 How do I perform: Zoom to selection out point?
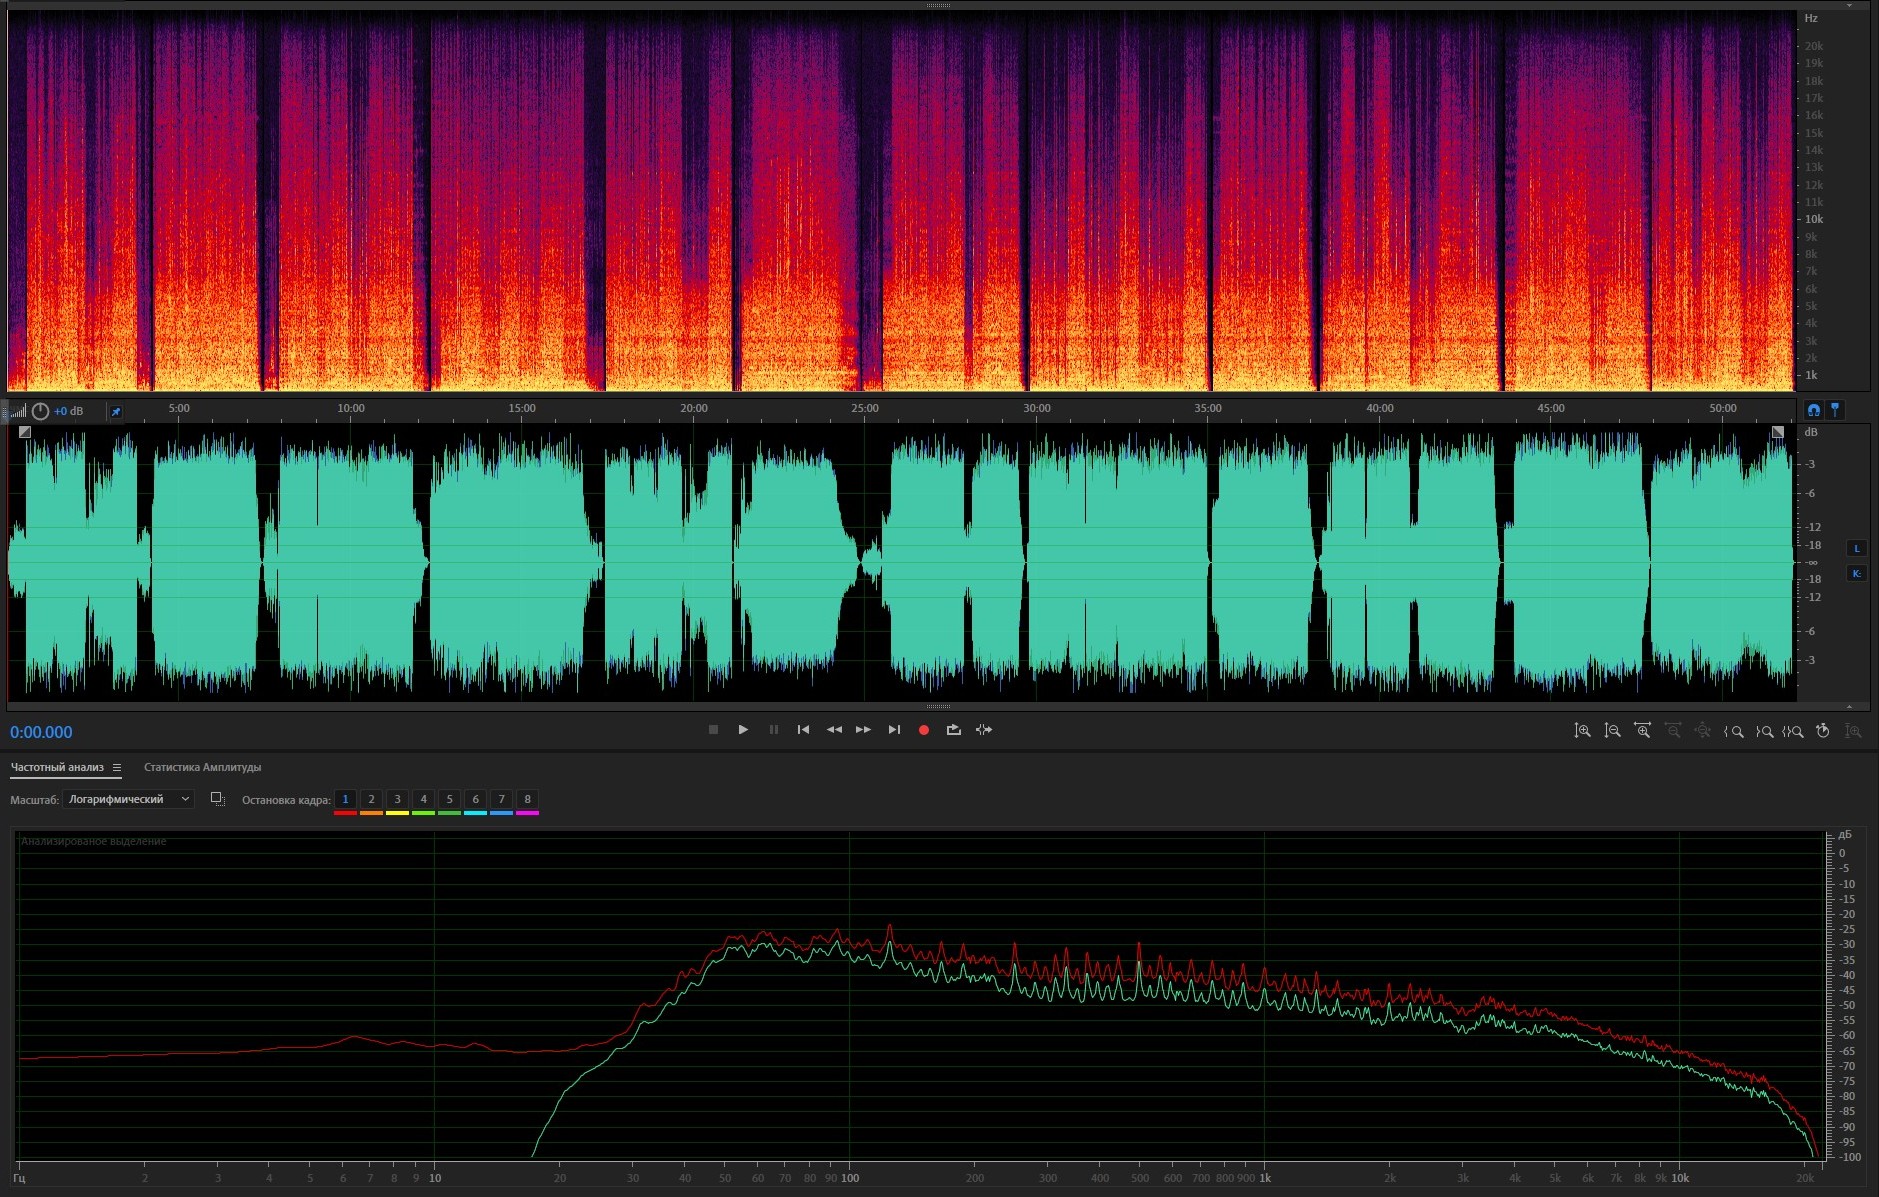tap(1764, 731)
